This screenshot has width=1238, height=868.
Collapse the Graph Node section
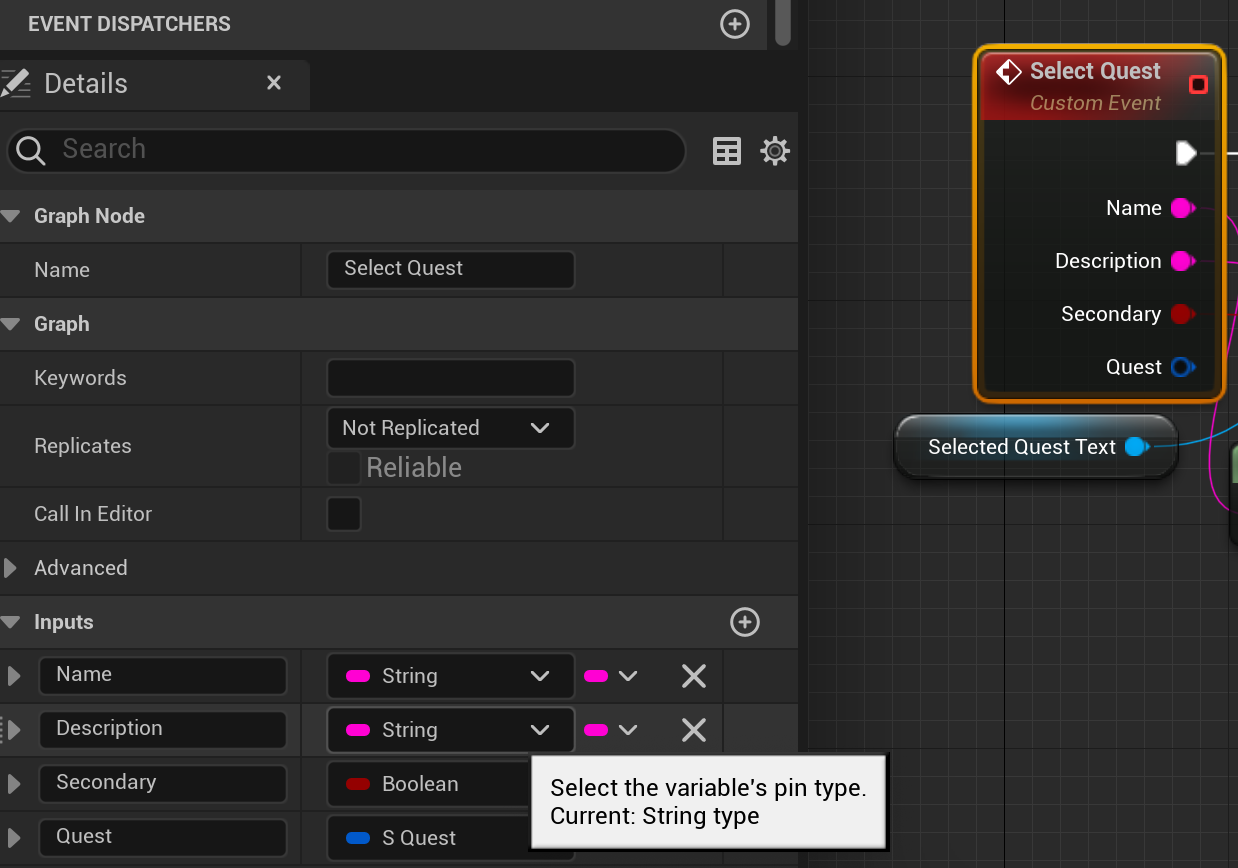[x=11, y=216]
